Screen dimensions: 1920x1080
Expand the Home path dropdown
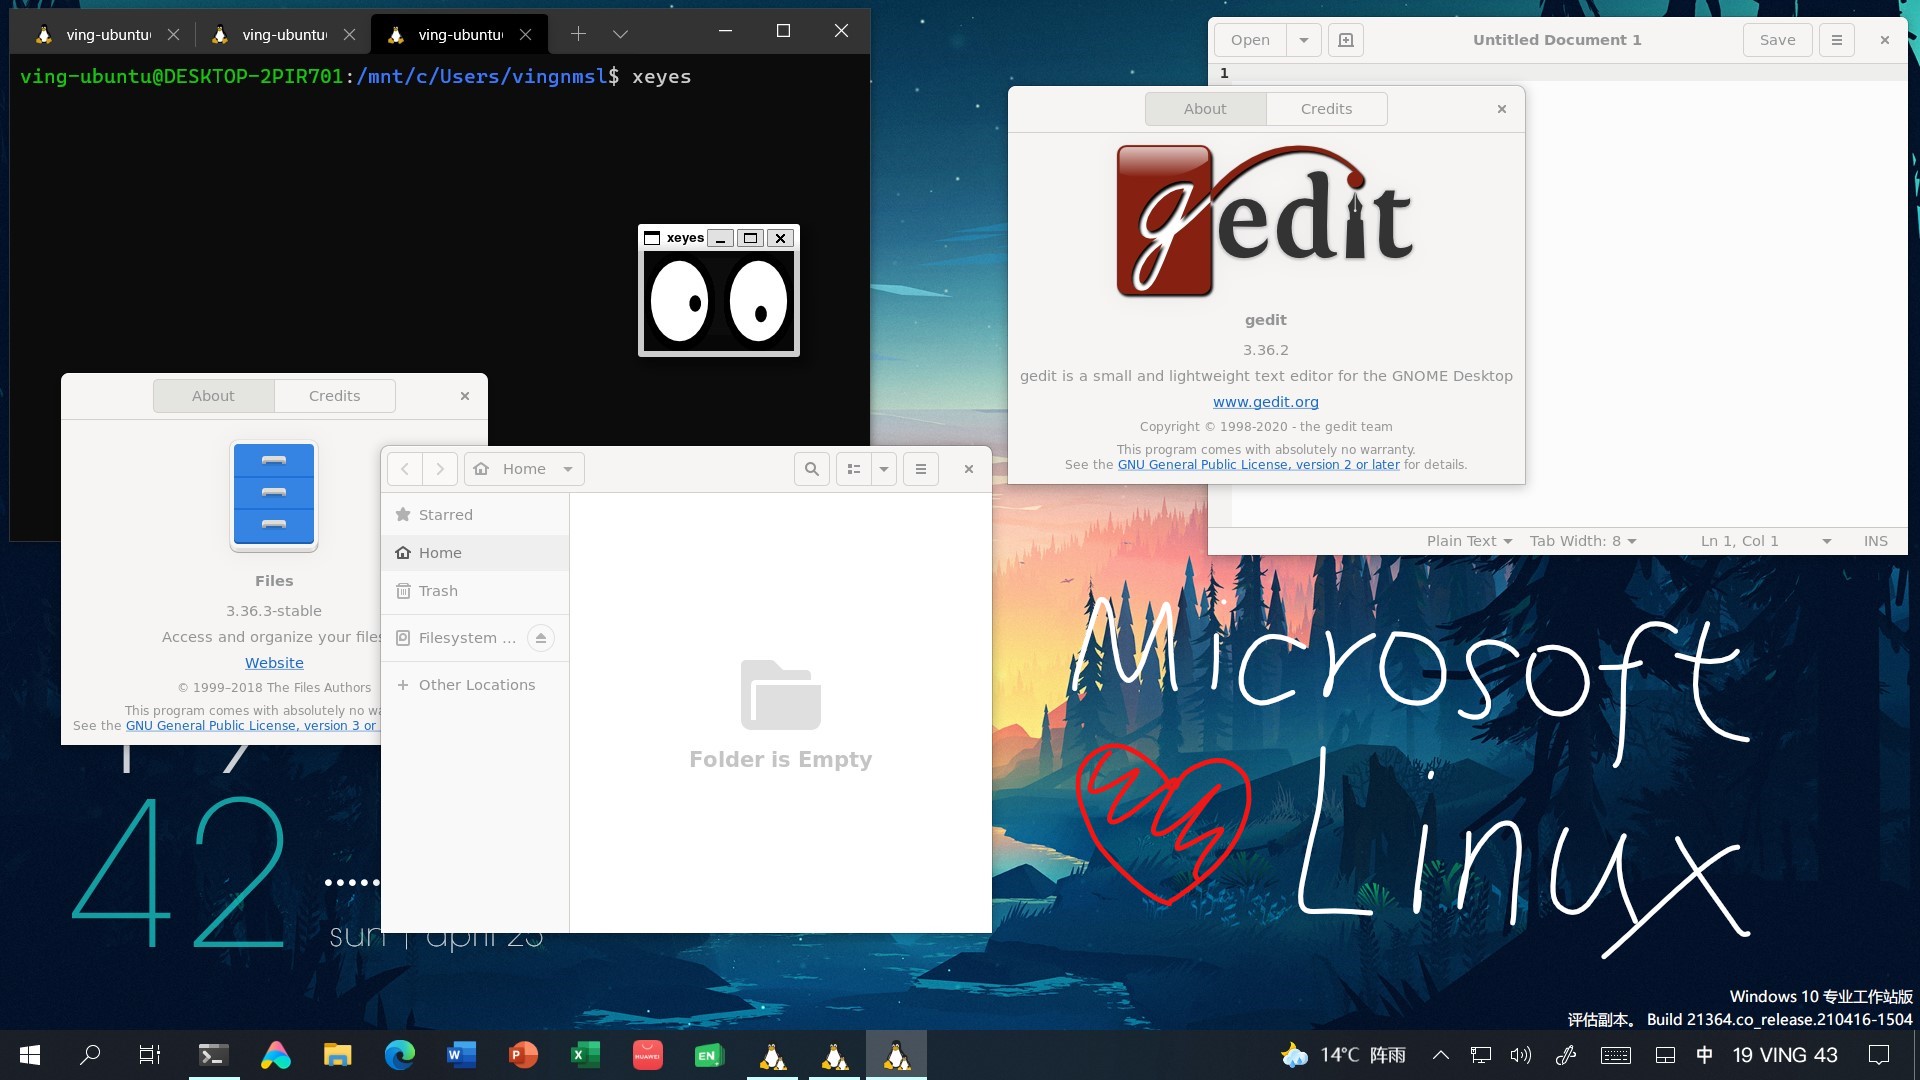(x=568, y=469)
